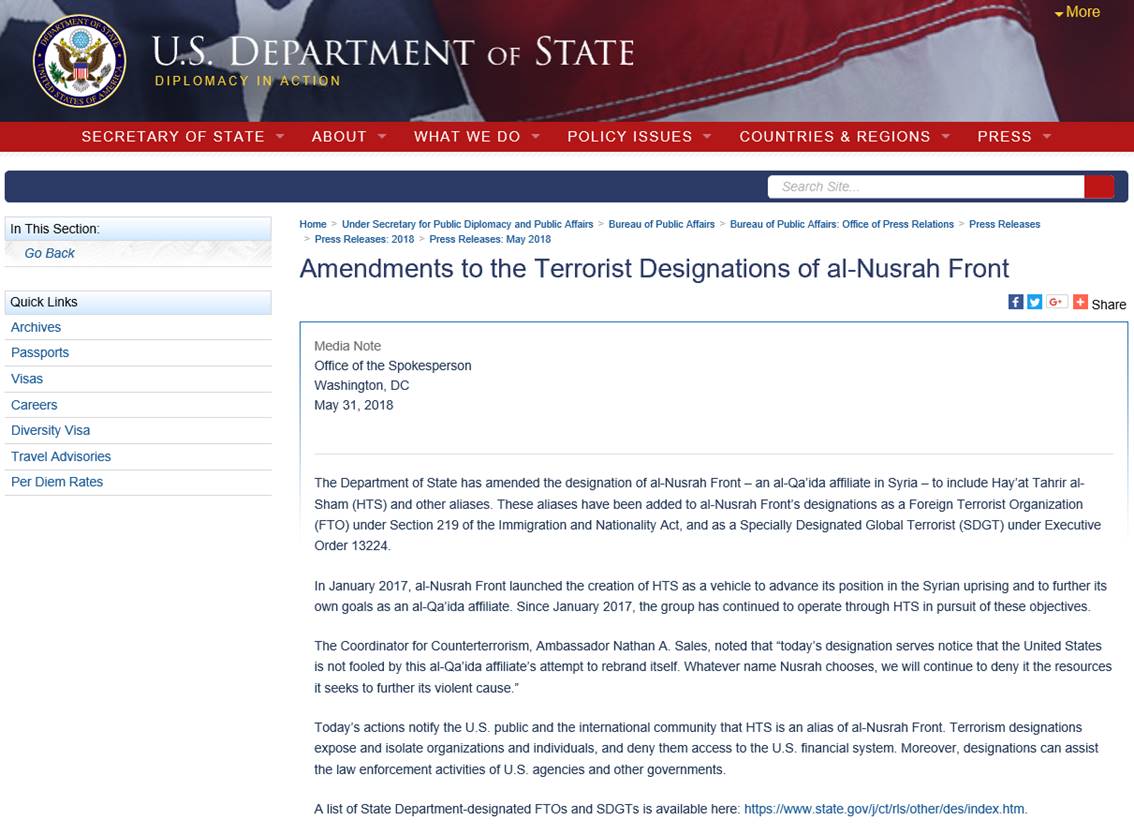Viewport: 1134px width, 835px height.
Task: Share the page on Facebook
Action: pyautogui.click(x=1015, y=302)
